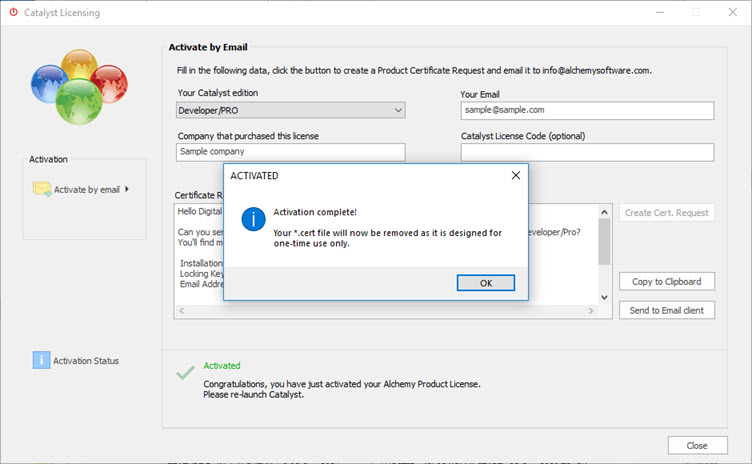
Task: Click the green Activated checkmark icon
Action: 185,372
